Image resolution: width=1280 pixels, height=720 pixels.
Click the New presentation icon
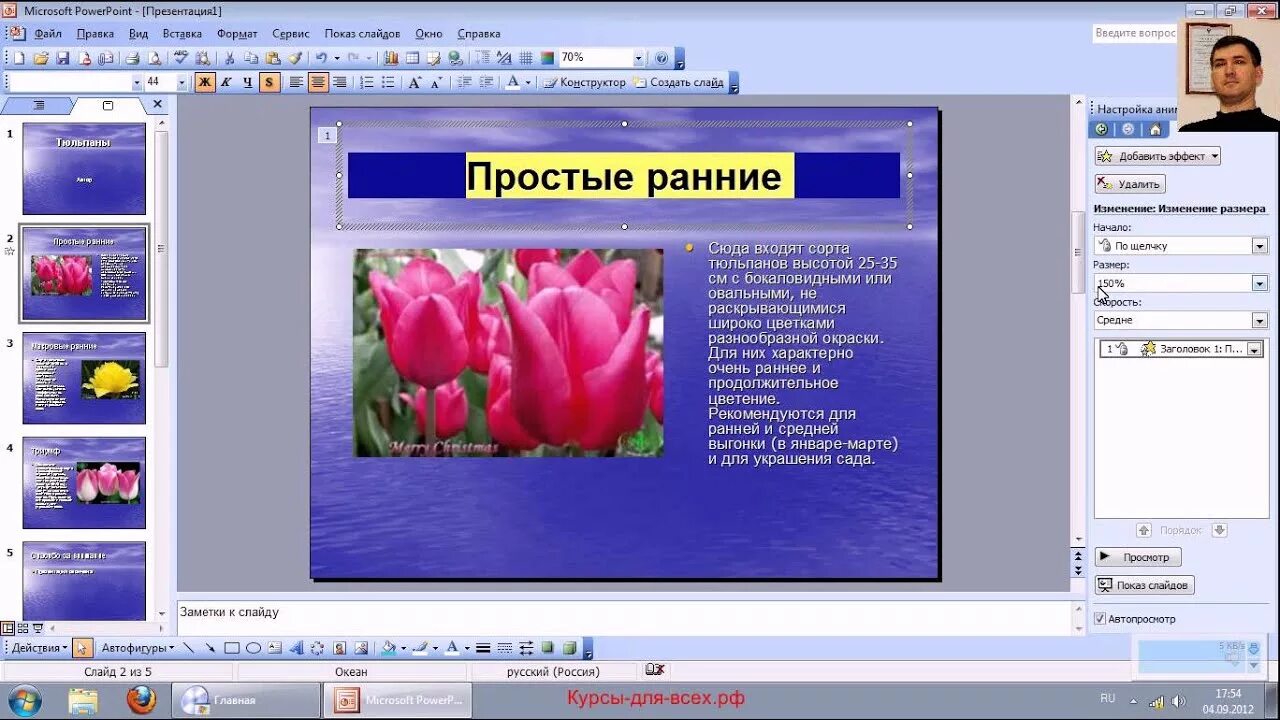[x=19, y=58]
